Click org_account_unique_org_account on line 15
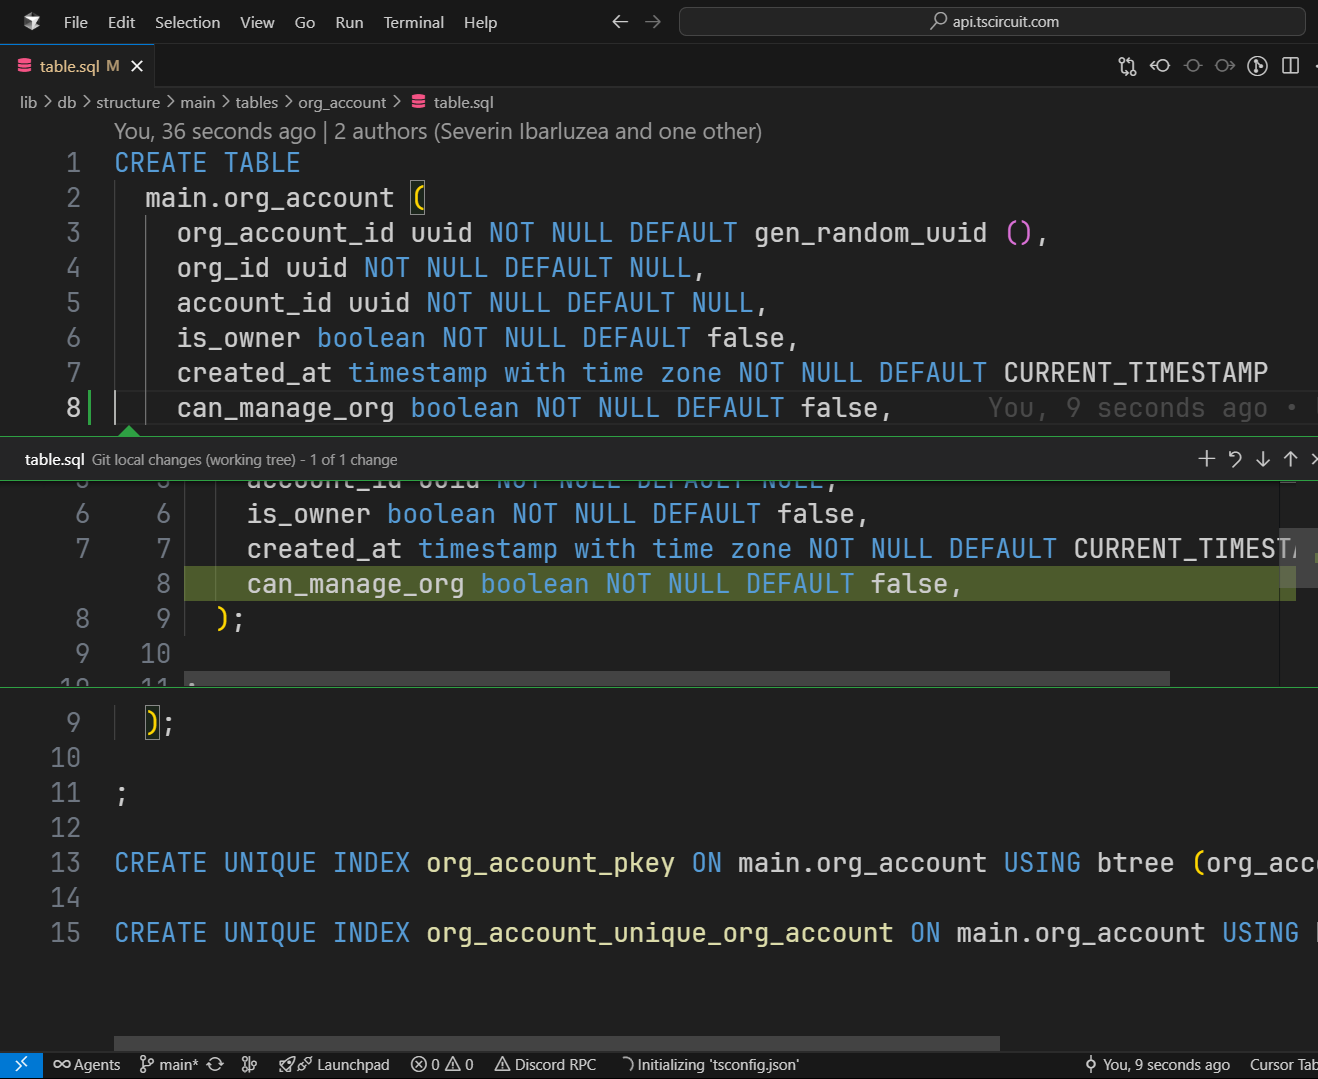Screen dimensions: 1318x1079 (x=659, y=933)
